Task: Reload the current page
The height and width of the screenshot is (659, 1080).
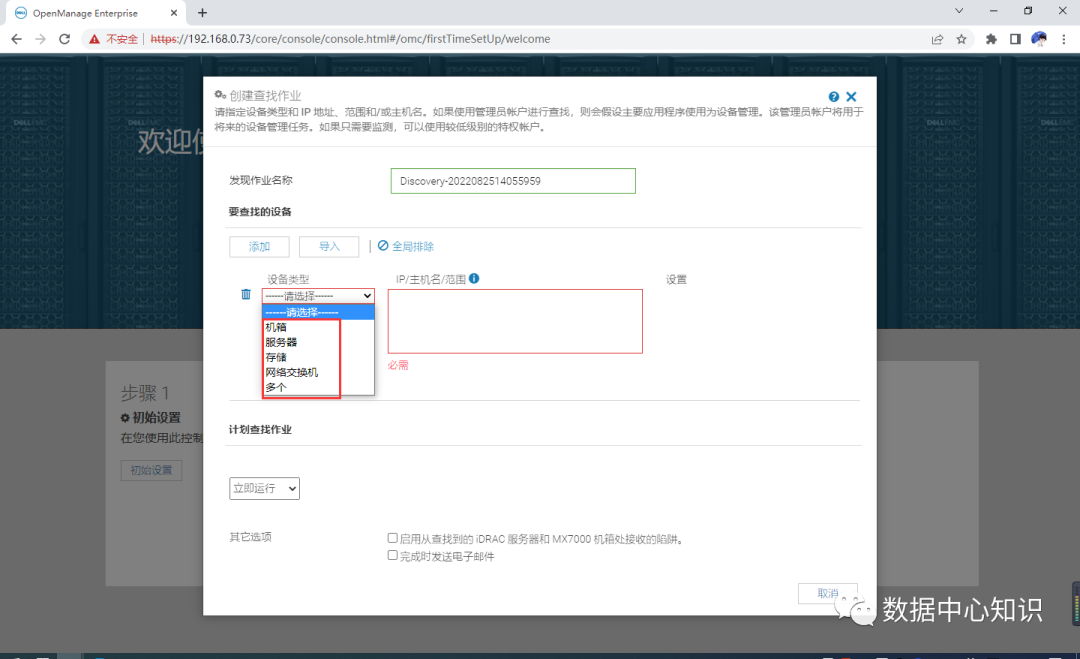Action: pos(65,39)
